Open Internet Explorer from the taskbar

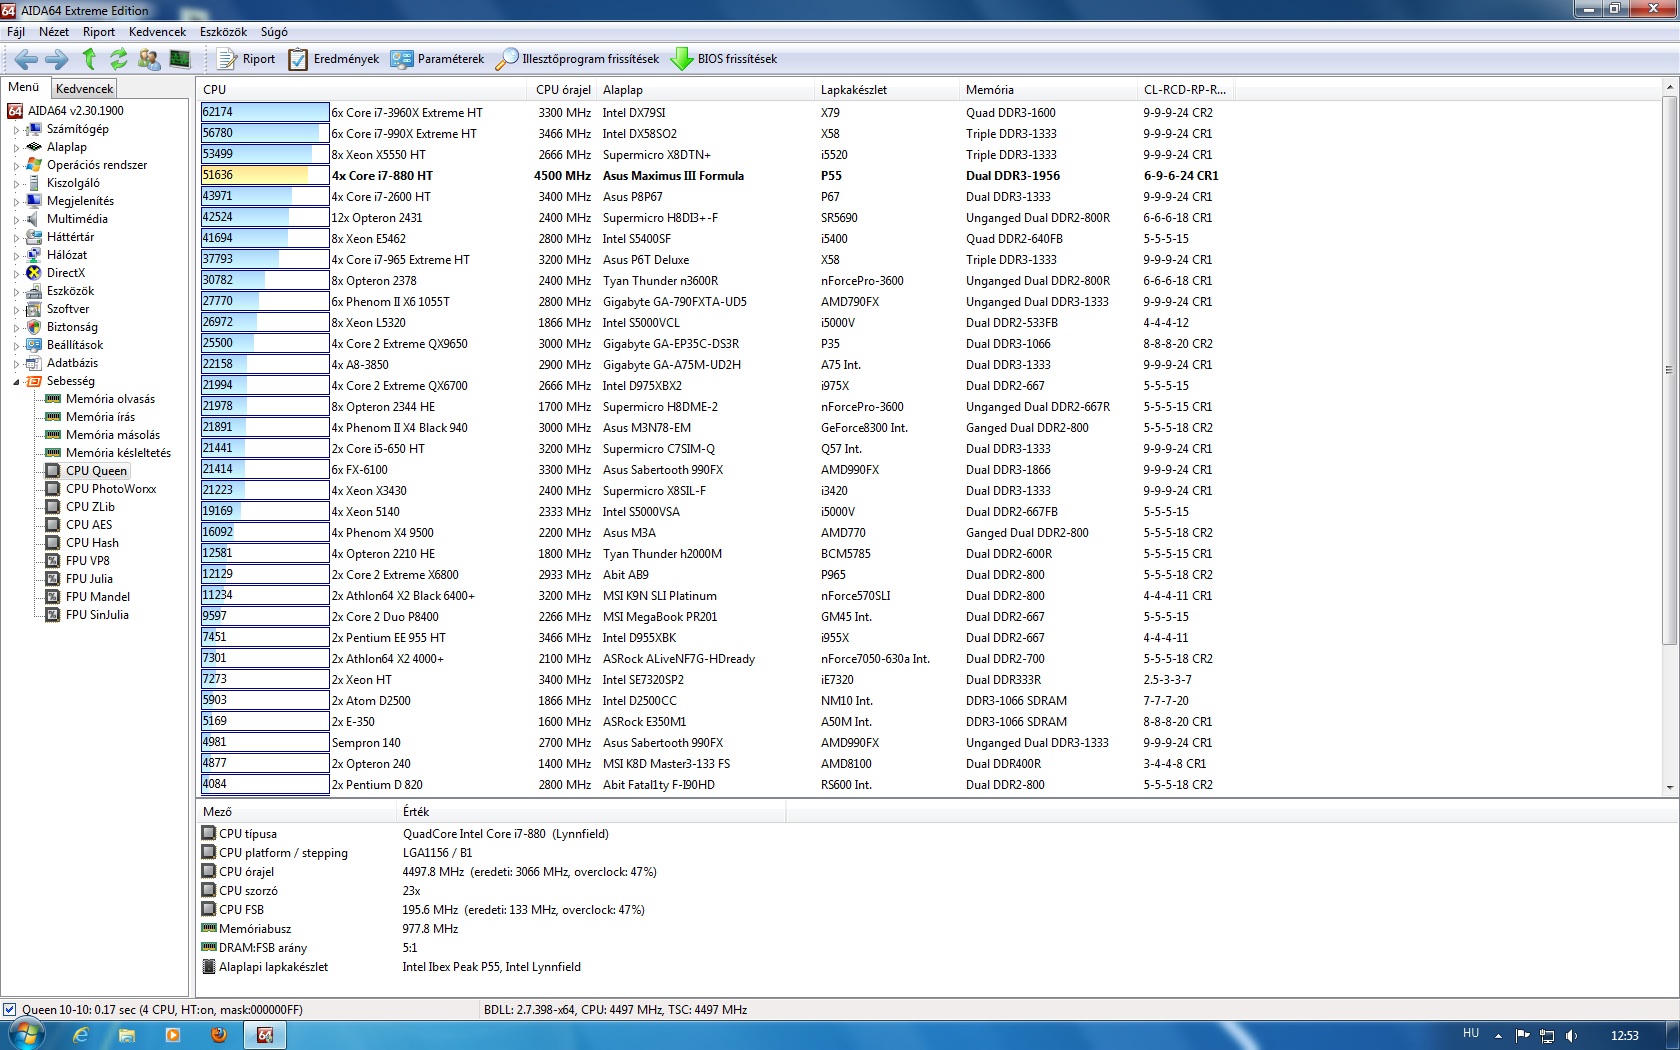point(81,1035)
